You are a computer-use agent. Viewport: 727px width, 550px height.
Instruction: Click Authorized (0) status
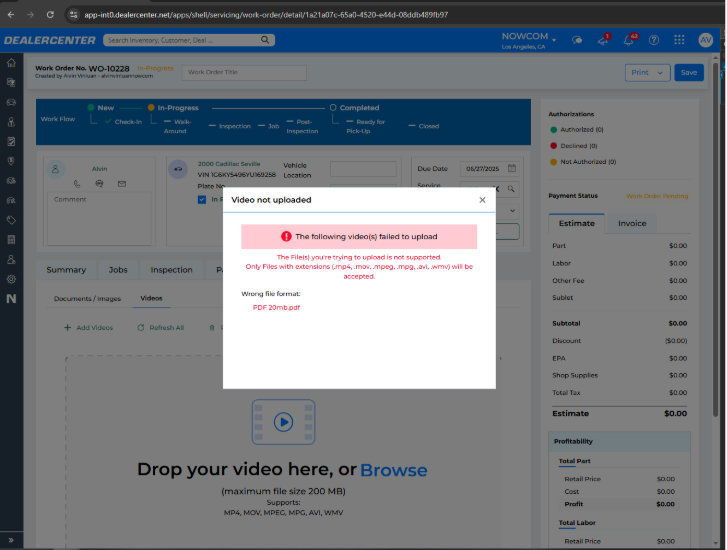coord(577,130)
